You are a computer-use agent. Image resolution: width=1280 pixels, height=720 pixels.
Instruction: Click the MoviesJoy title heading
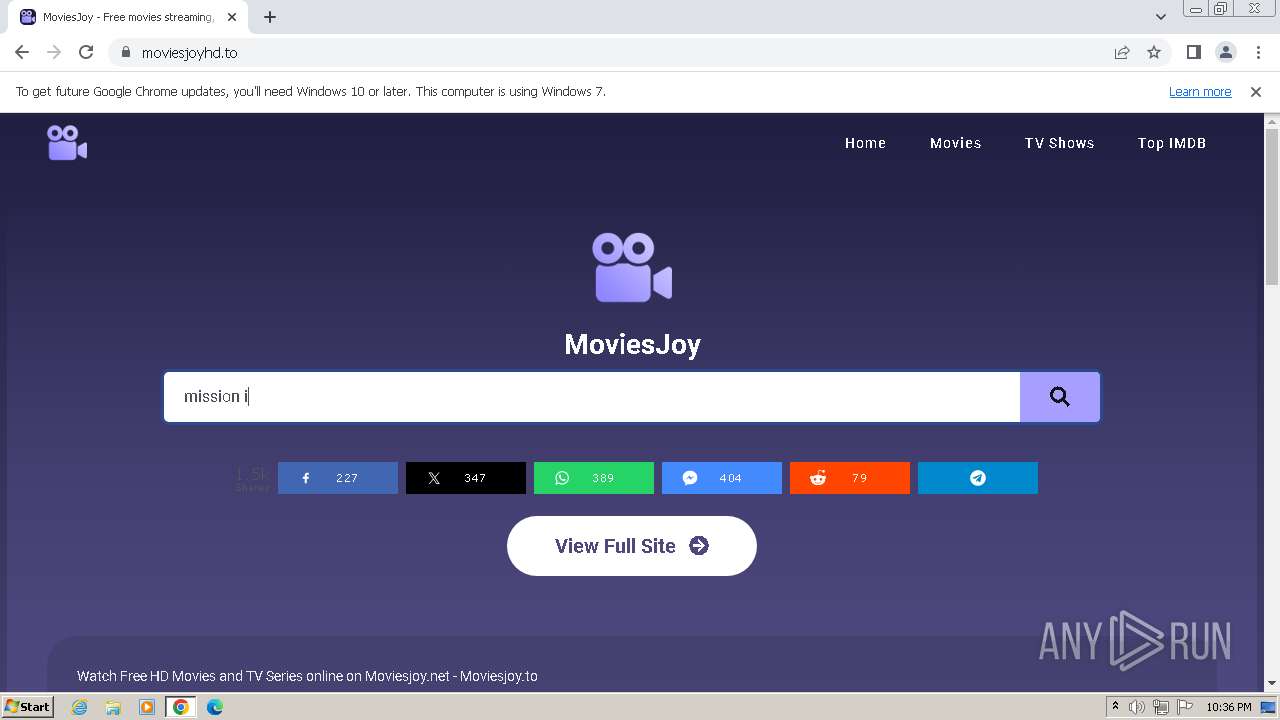pos(632,344)
